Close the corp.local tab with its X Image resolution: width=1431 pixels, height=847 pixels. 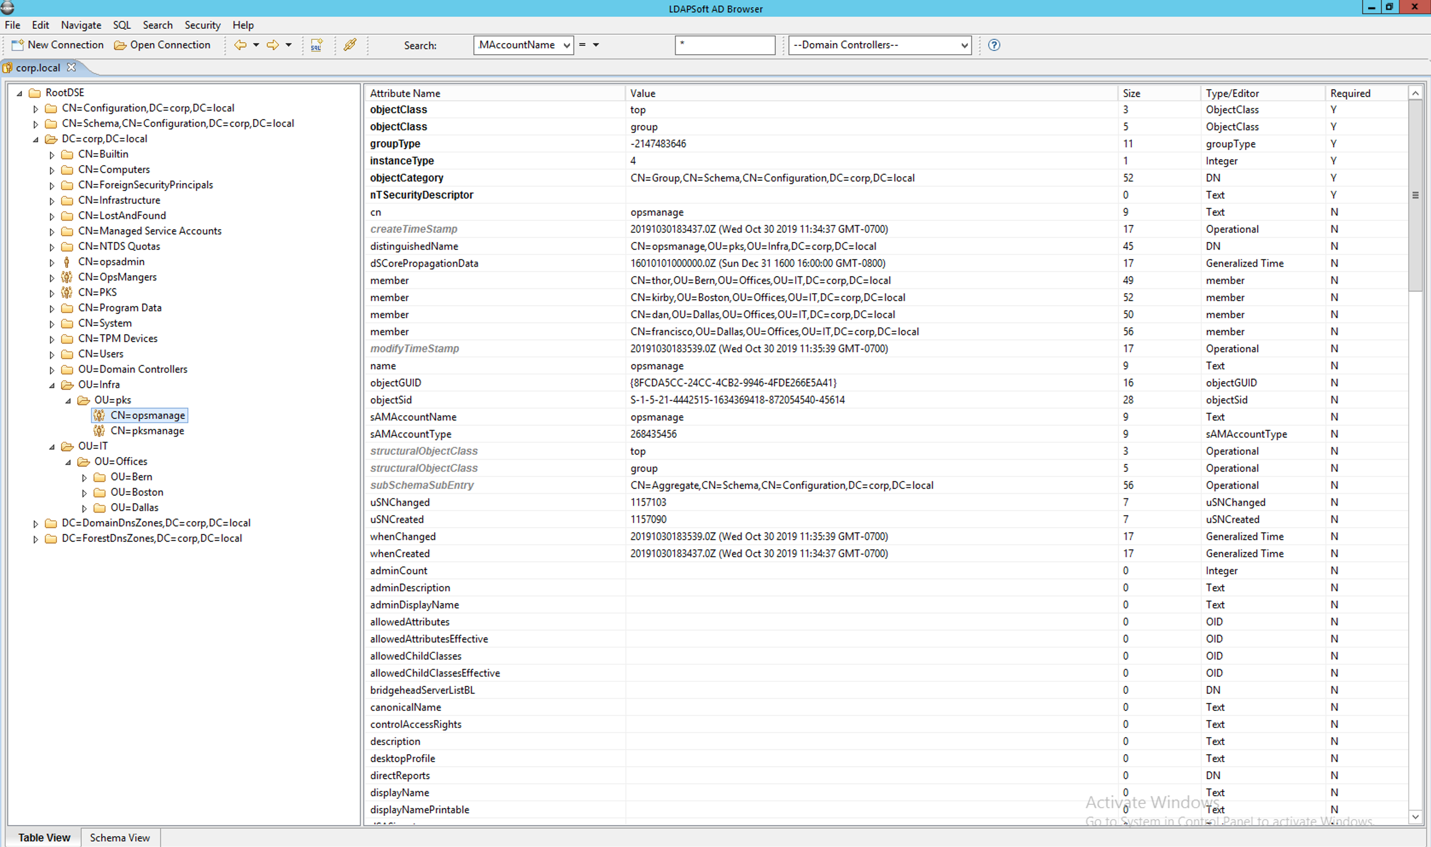coord(72,67)
